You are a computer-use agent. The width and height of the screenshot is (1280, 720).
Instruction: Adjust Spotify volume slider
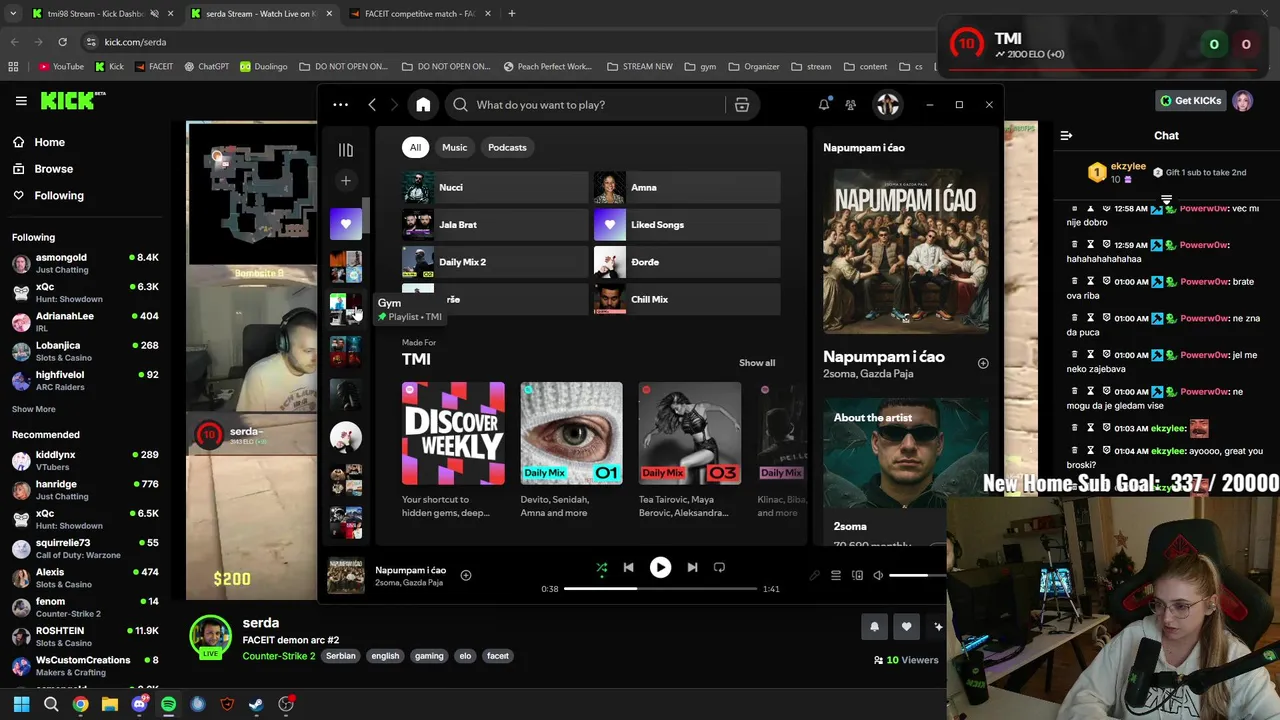(916, 575)
